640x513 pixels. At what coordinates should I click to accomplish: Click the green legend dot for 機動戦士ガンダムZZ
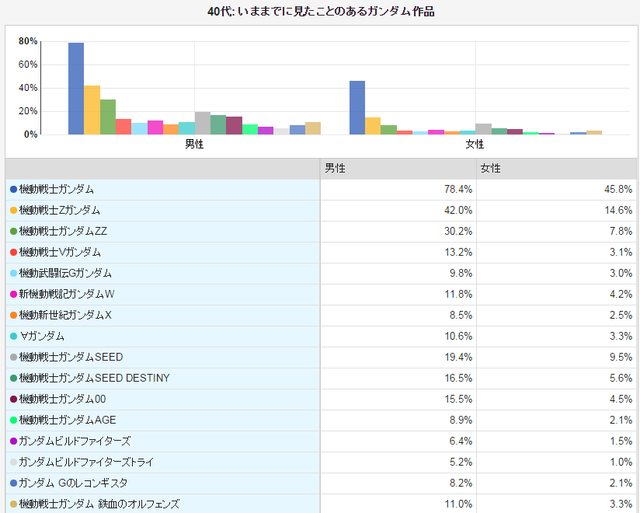pos(13,231)
